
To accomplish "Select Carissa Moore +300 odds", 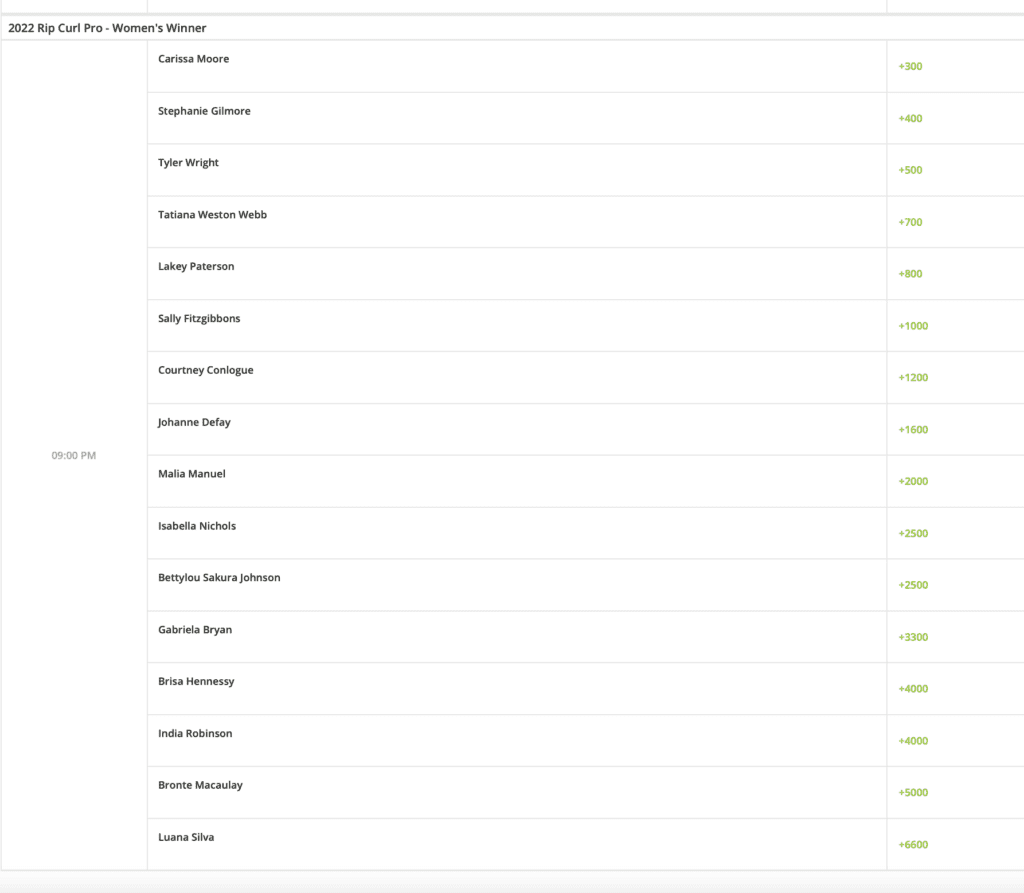I will 910,66.
